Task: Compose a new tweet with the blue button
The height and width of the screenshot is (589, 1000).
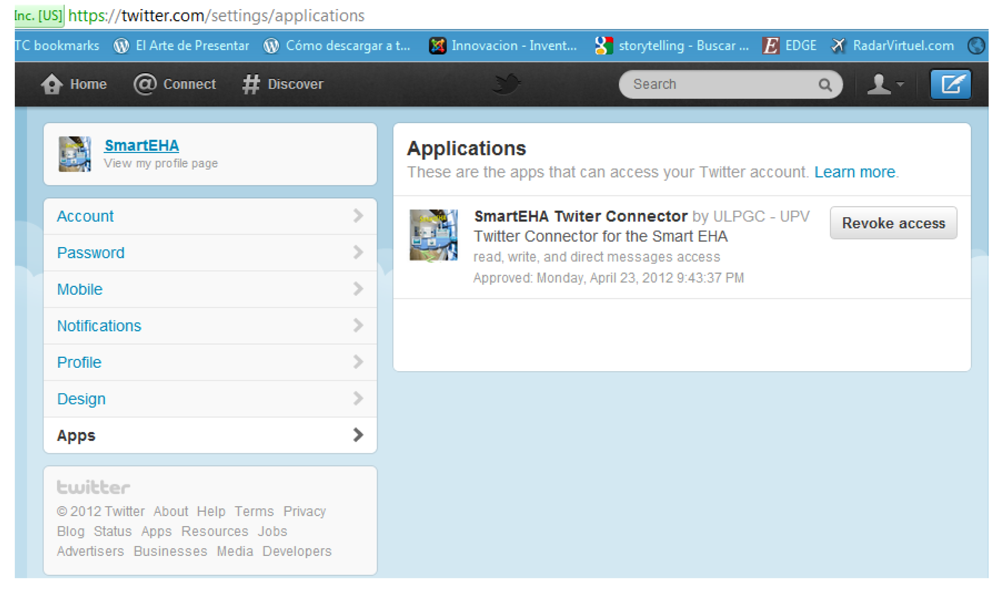Action: [x=950, y=84]
